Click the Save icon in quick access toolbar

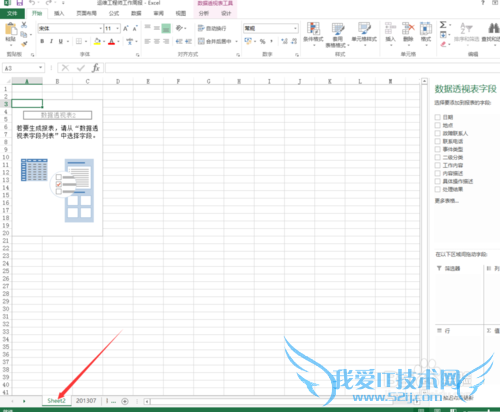(x=19, y=3)
